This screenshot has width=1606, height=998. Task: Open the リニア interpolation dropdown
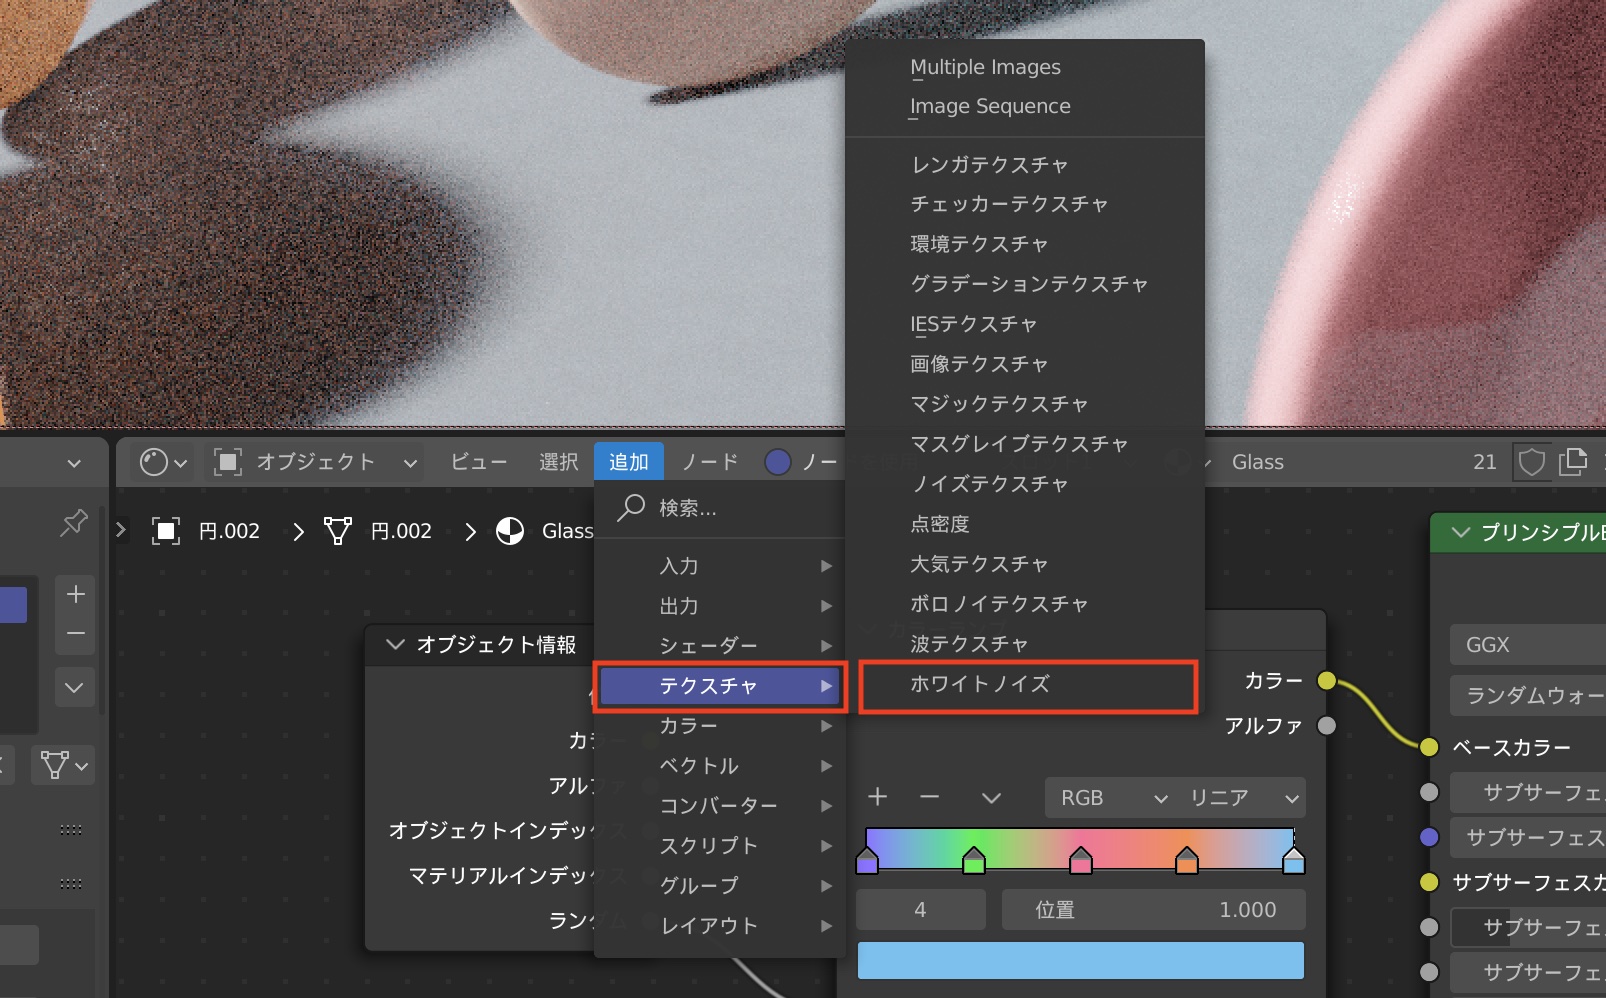(x=1243, y=798)
